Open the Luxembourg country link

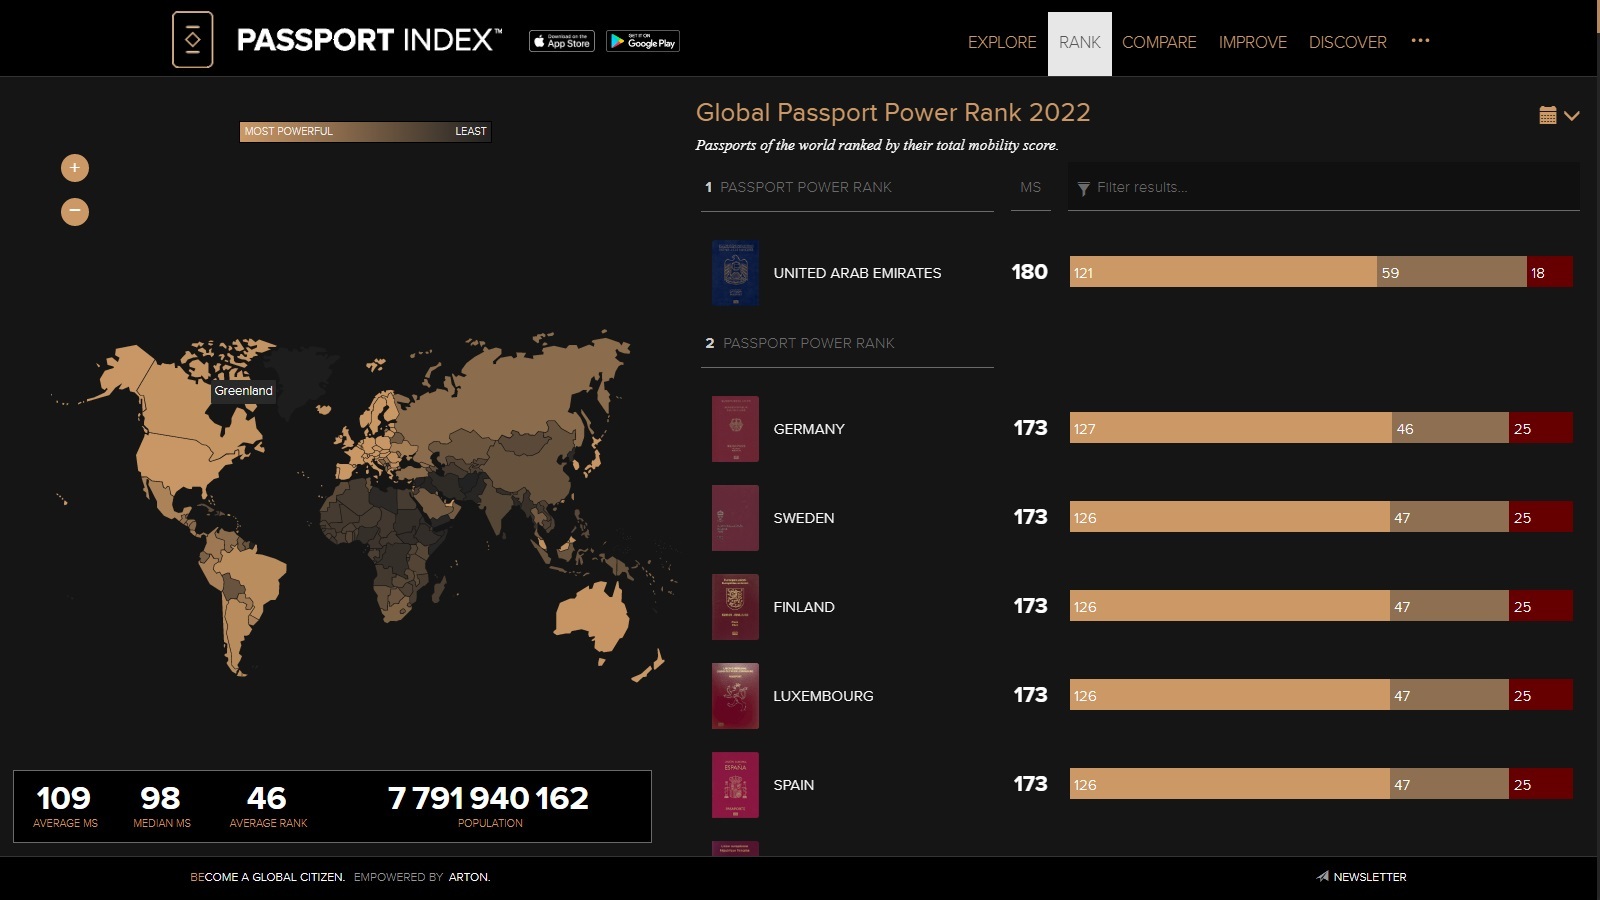pyautogui.click(x=823, y=696)
